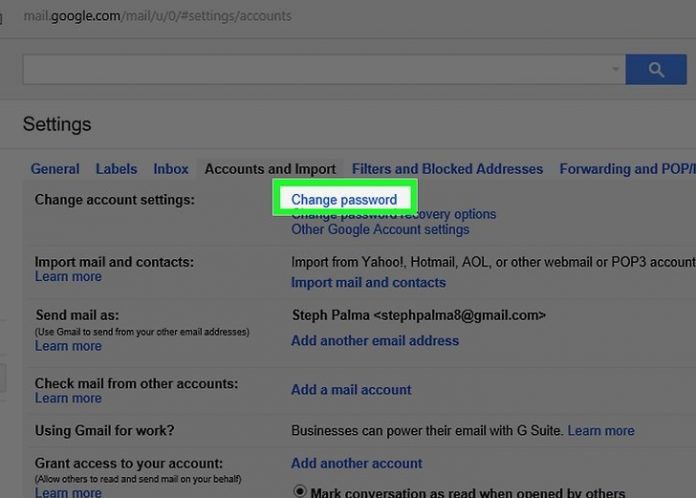The image size is (696, 498).
Task: Click Learn more about G Suite
Action: point(601,430)
